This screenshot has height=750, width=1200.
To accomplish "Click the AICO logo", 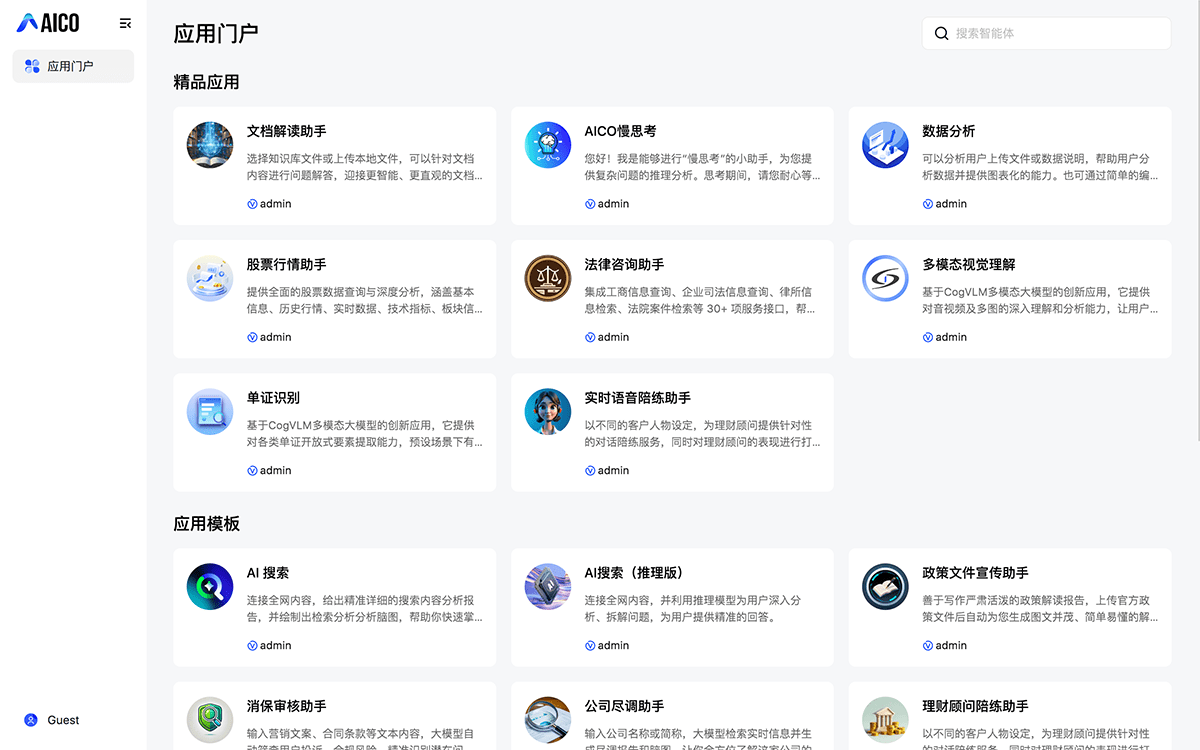I will tap(48, 22).
